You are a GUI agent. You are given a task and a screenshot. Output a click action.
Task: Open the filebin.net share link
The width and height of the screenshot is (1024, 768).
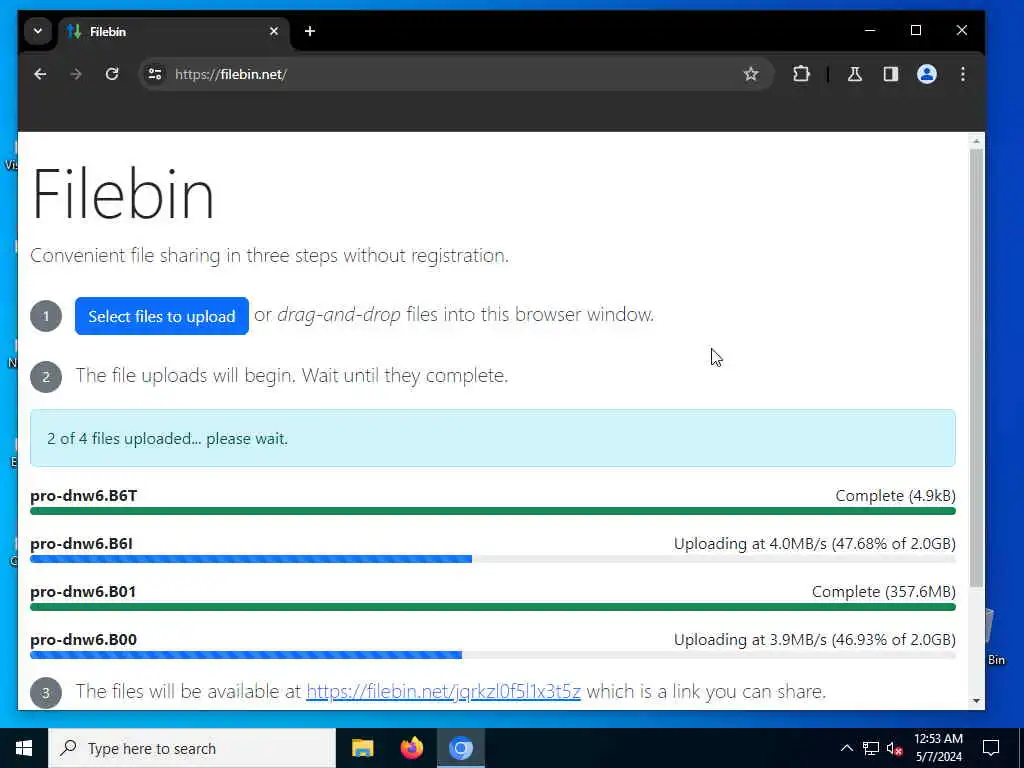point(443,692)
